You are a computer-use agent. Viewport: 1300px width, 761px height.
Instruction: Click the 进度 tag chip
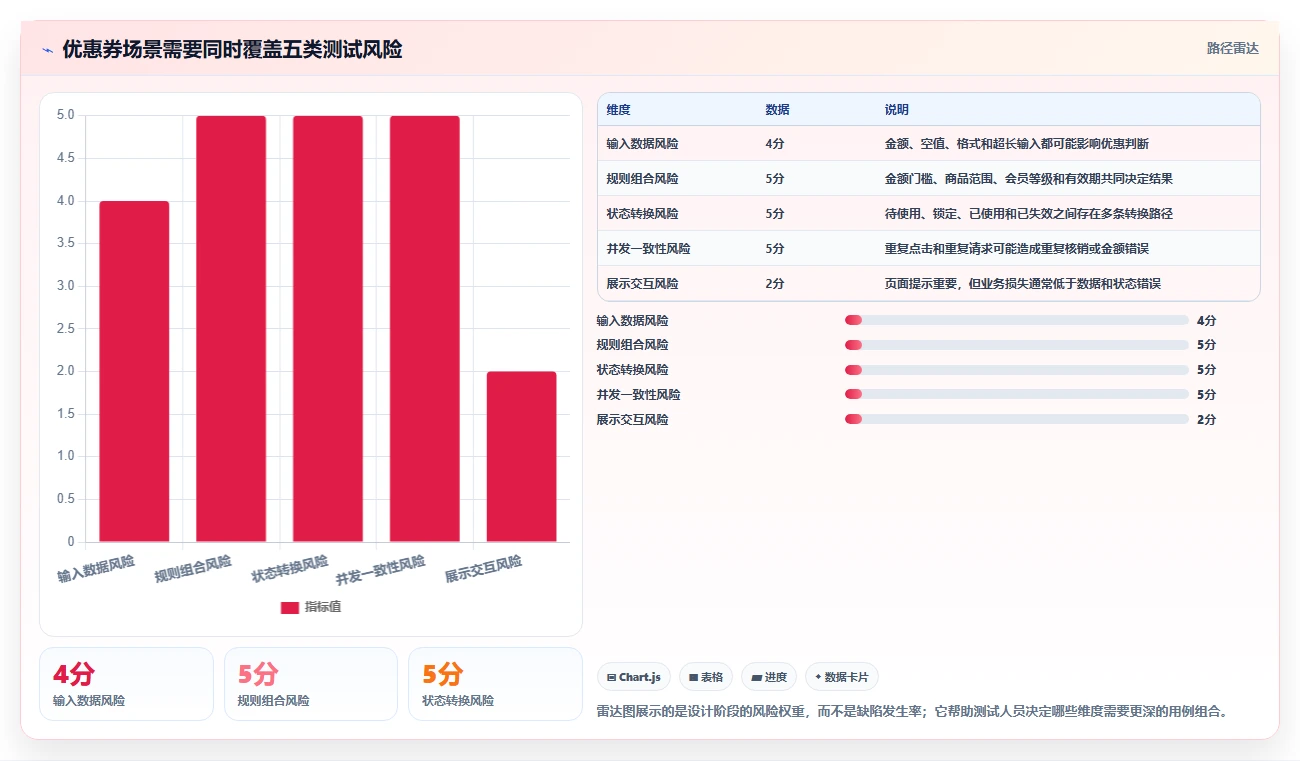tap(769, 677)
